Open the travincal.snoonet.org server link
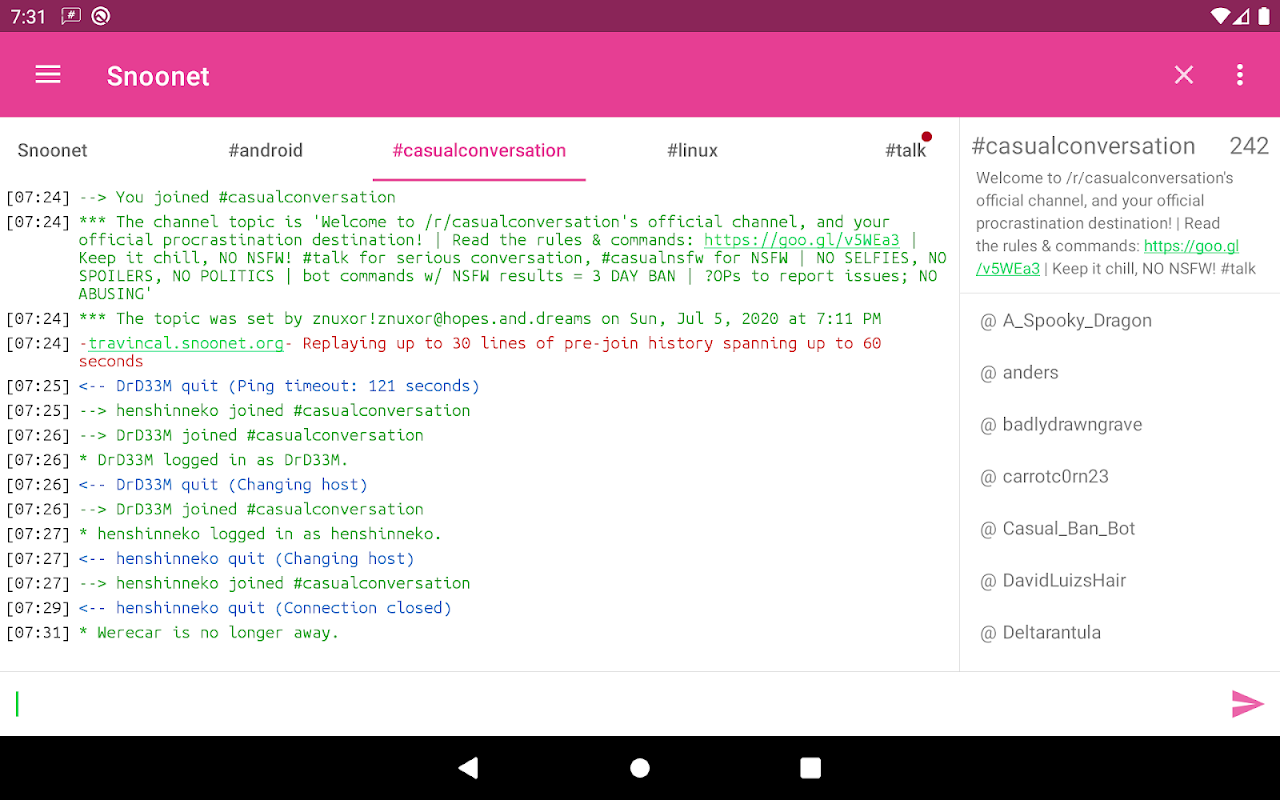This screenshot has height=800, width=1280. [x=186, y=343]
